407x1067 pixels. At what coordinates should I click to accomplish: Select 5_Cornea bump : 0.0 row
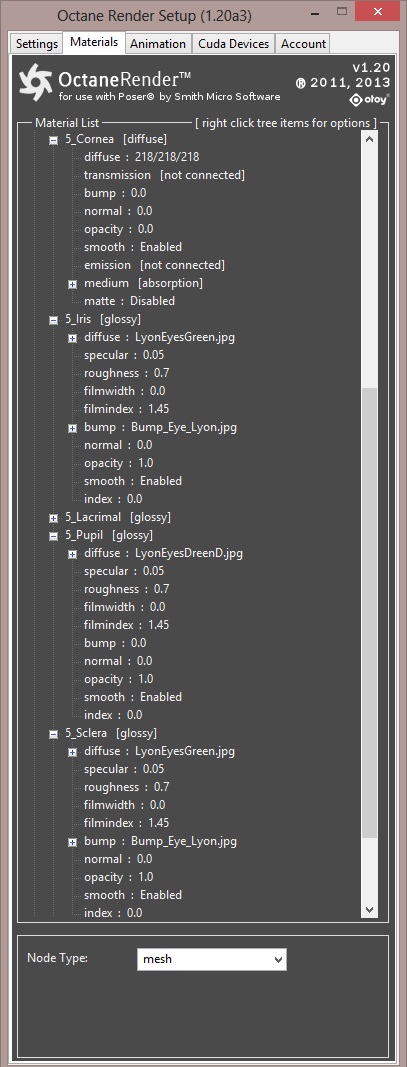click(x=114, y=193)
